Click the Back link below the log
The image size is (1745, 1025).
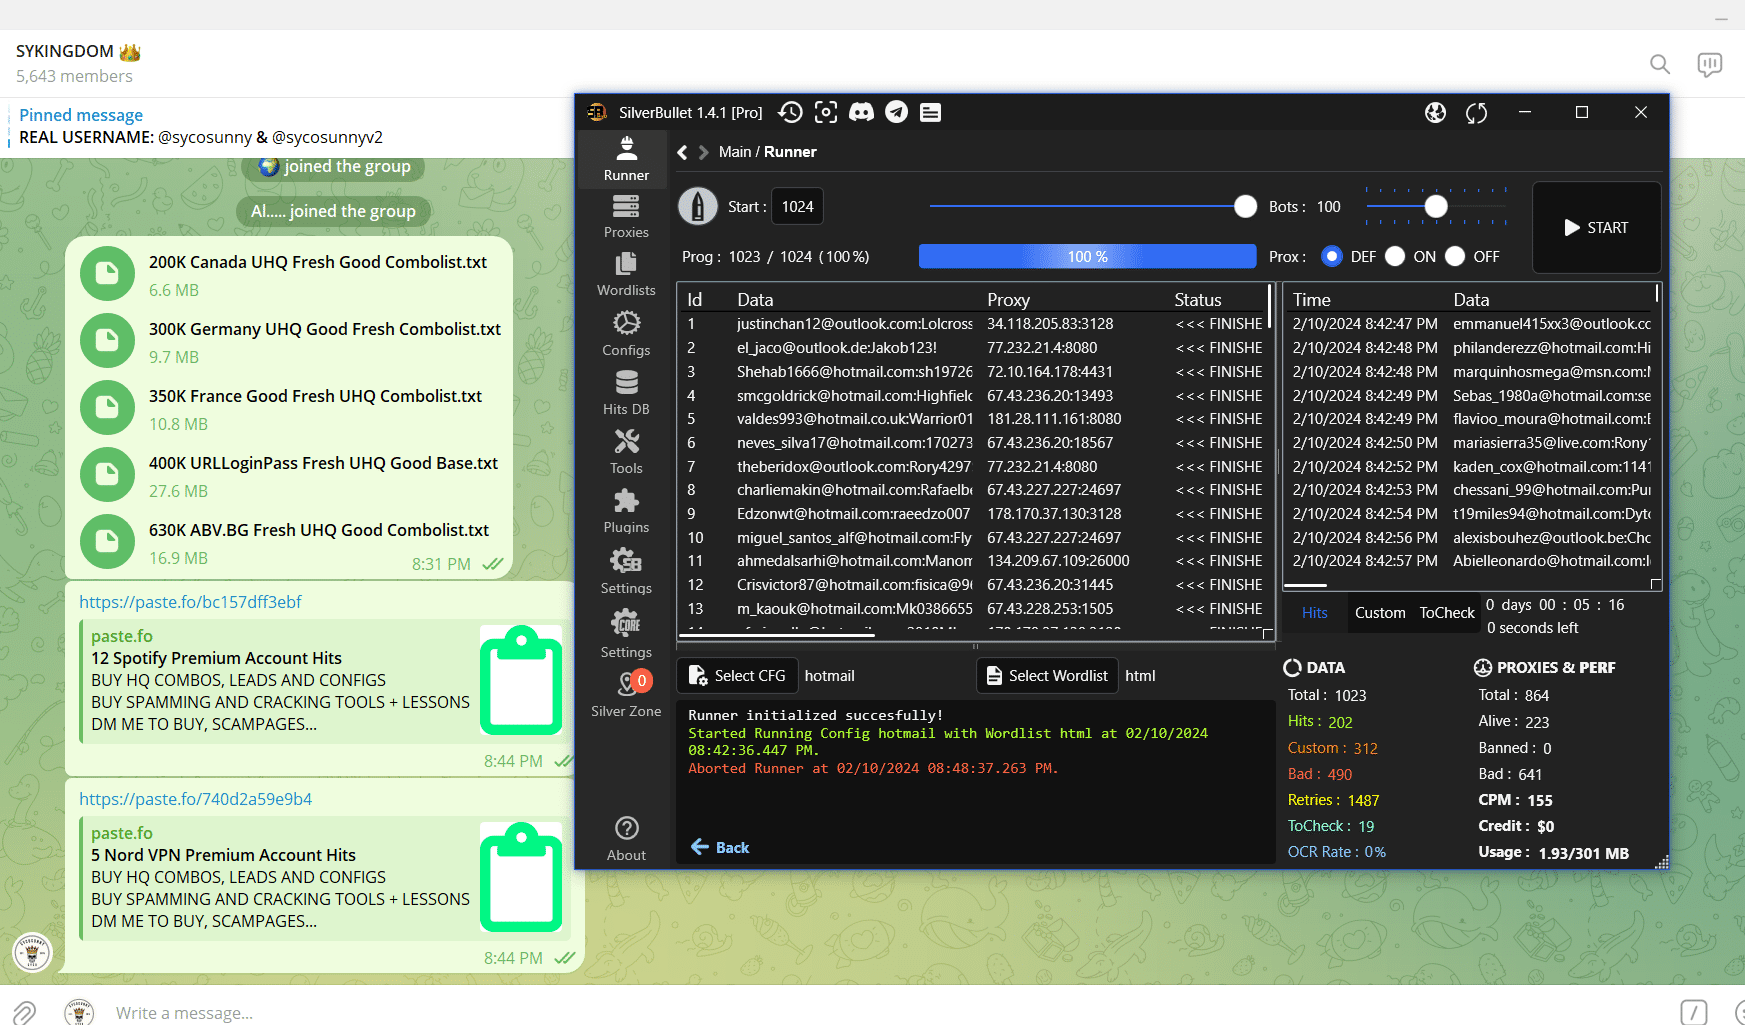[x=720, y=848]
